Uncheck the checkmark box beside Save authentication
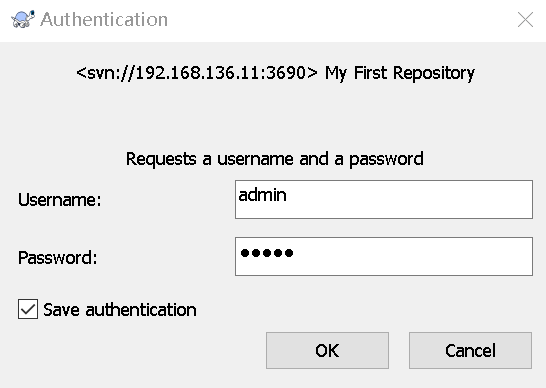The width and height of the screenshot is (546, 388). pyautogui.click(x=28, y=309)
